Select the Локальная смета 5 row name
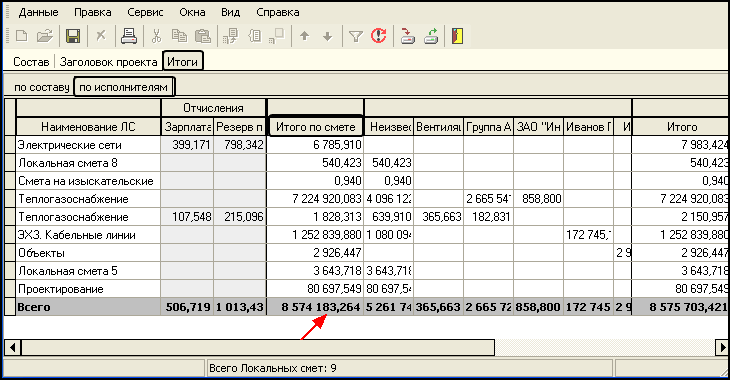730x380 pixels. pyautogui.click(x=68, y=271)
